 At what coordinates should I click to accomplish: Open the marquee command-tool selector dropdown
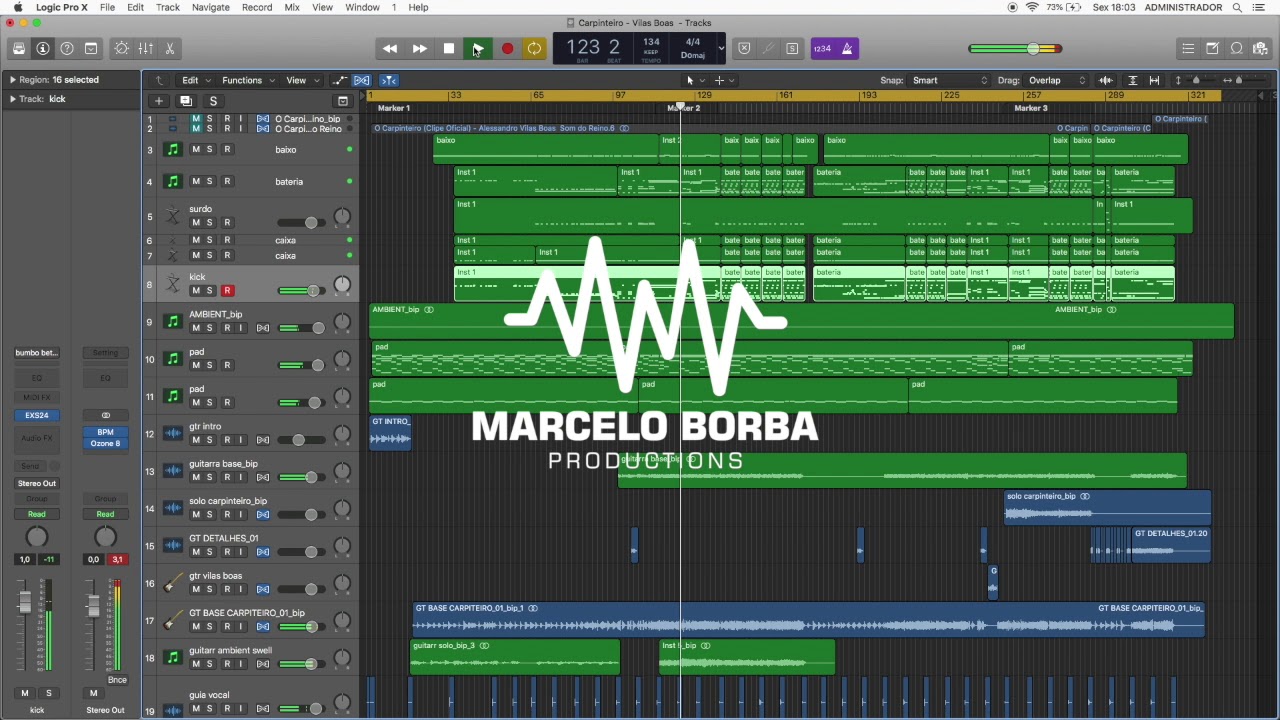coord(723,80)
